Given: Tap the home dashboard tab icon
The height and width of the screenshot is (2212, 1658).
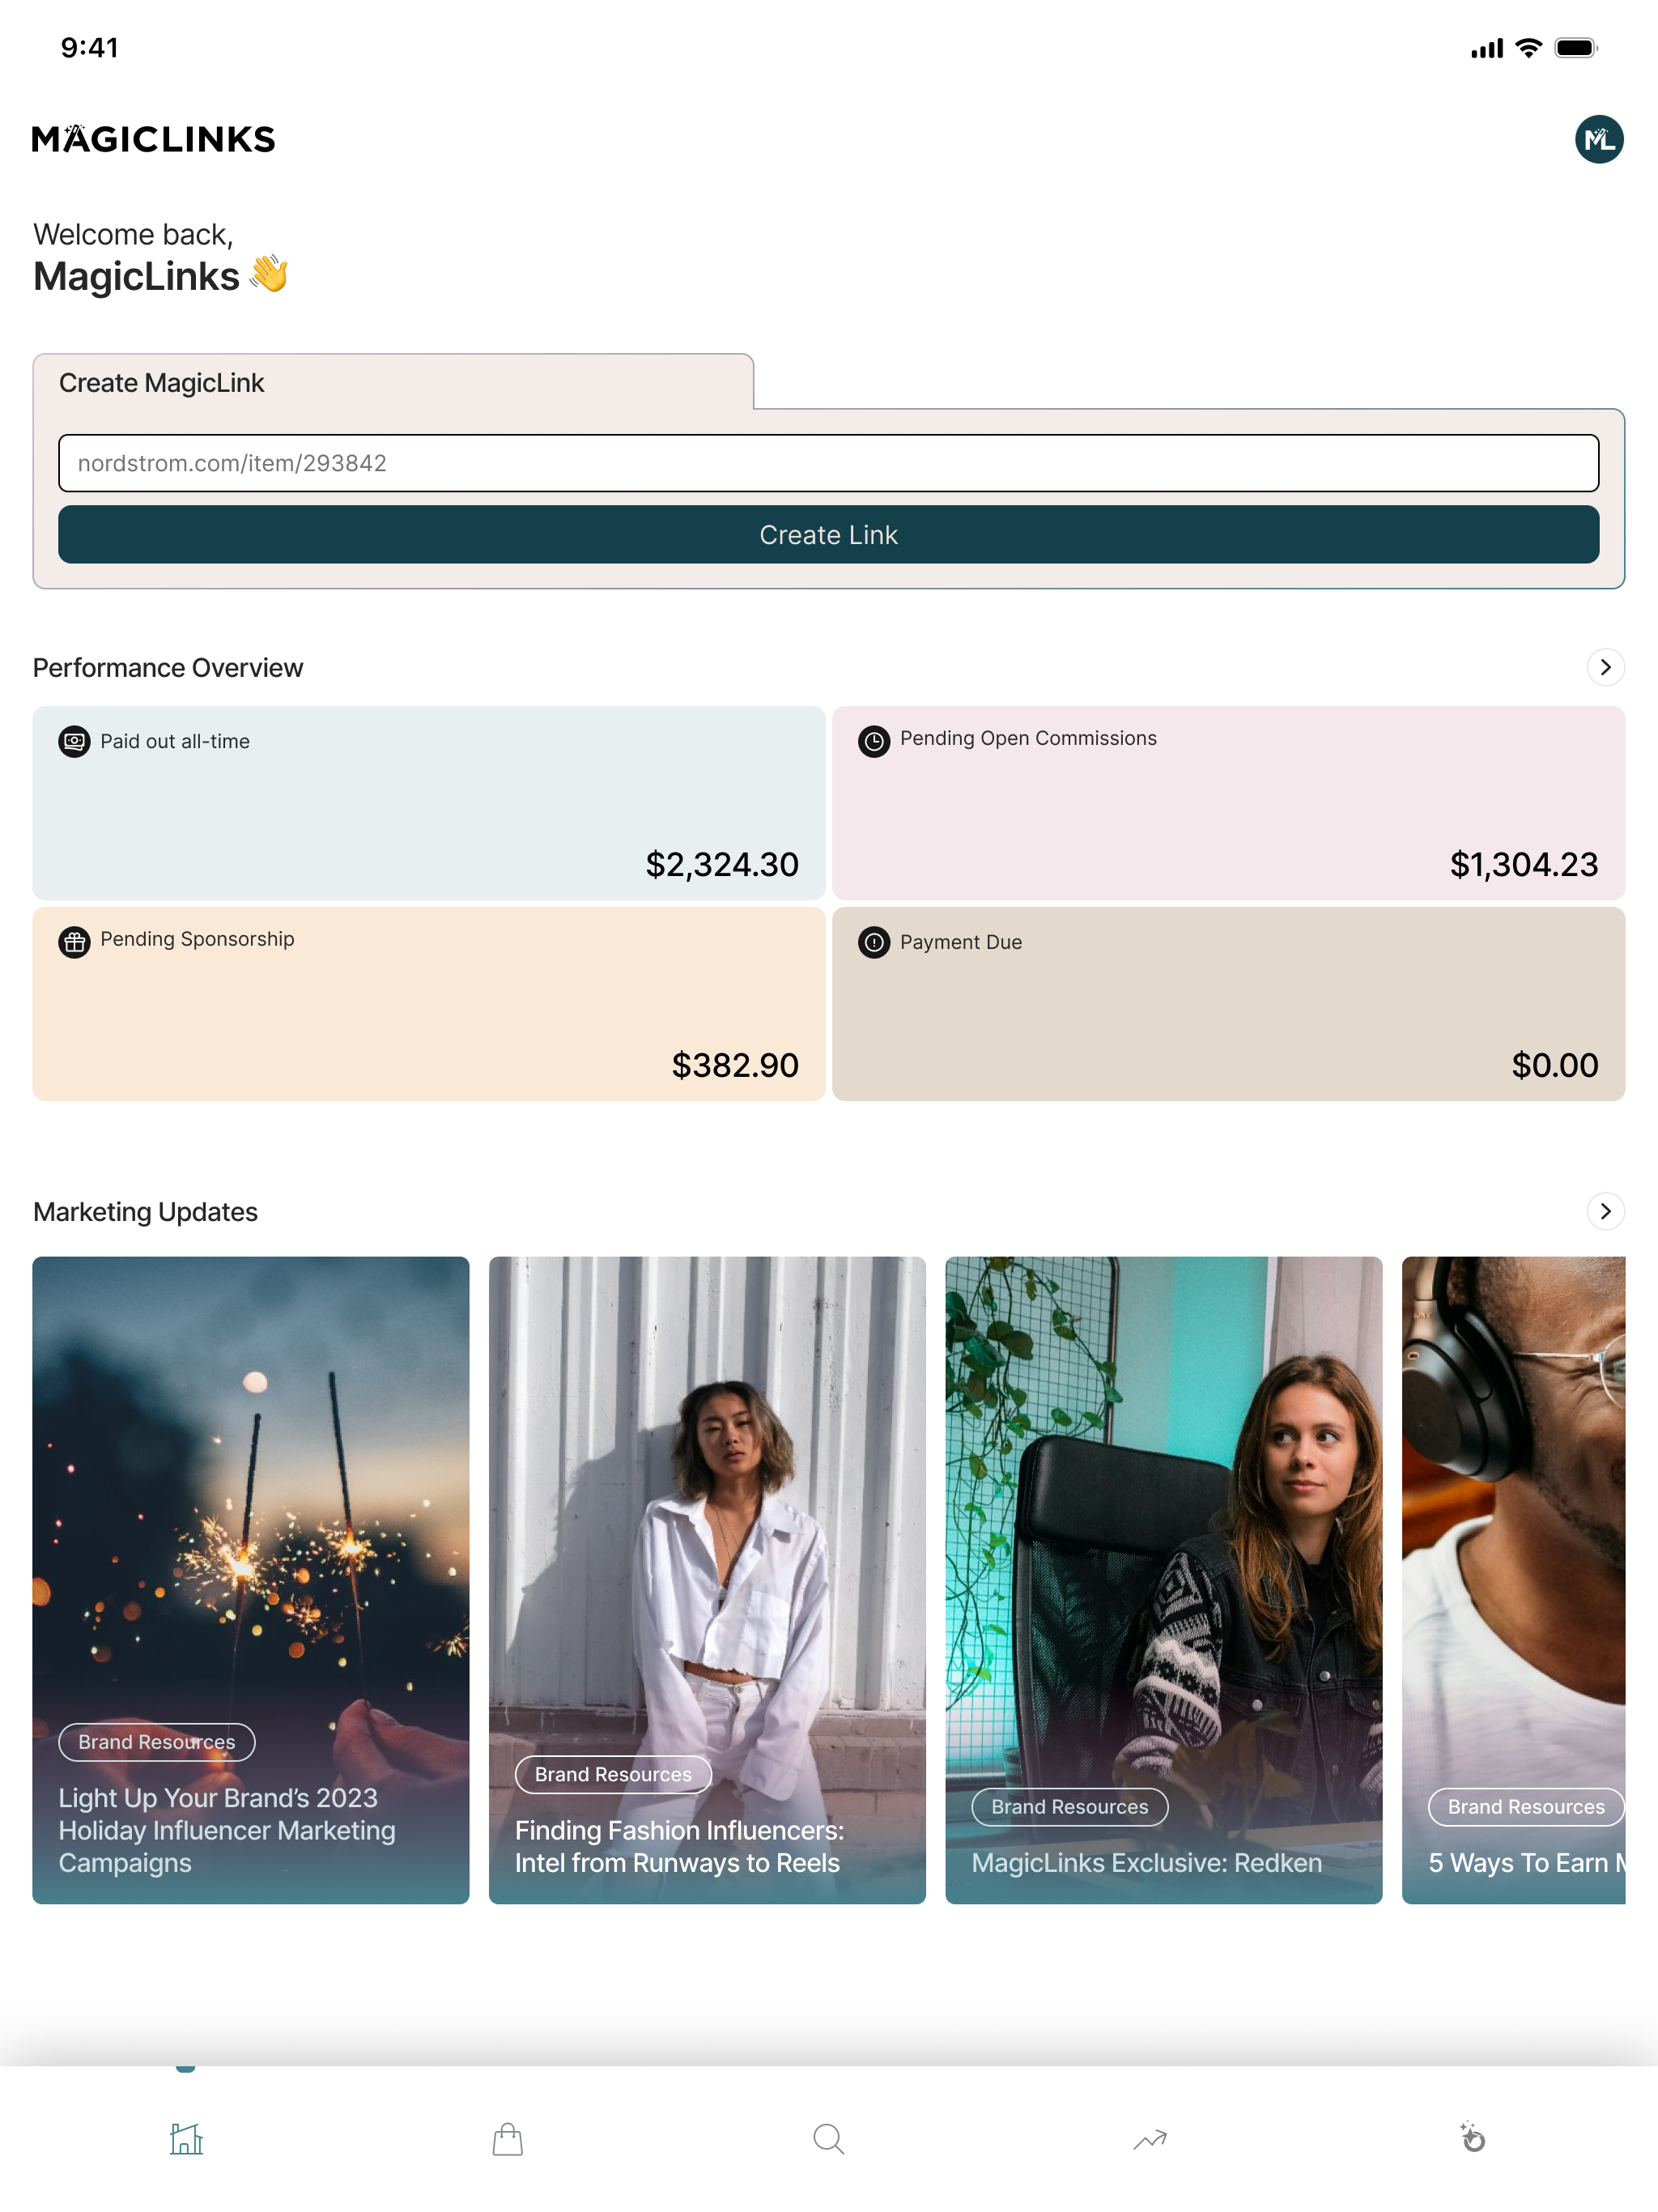Looking at the screenshot, I should coord(186,2139).
